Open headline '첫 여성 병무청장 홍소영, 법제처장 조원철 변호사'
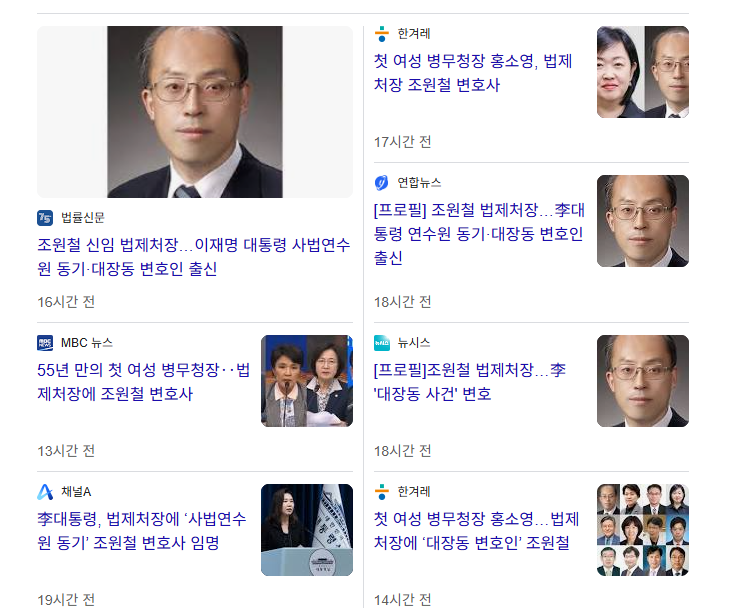This screenshot has height=613, width=754. coord(473,73)
